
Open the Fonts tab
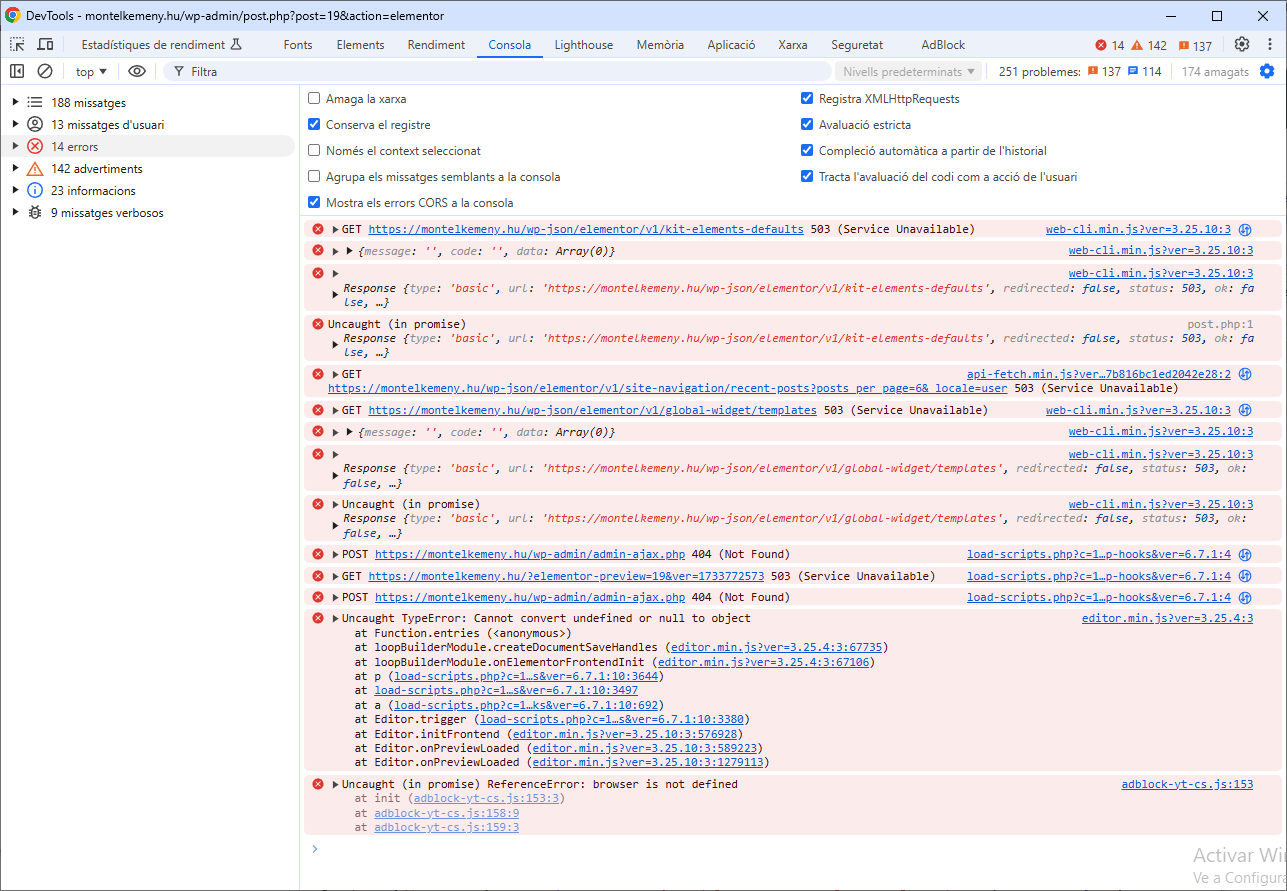tap(298, 45)
